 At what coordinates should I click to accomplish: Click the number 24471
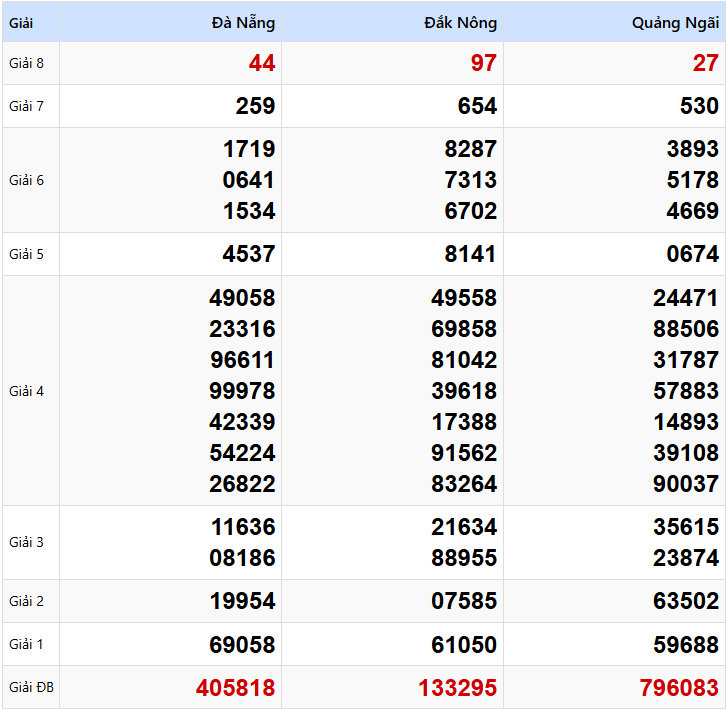[x=686, y=298]
